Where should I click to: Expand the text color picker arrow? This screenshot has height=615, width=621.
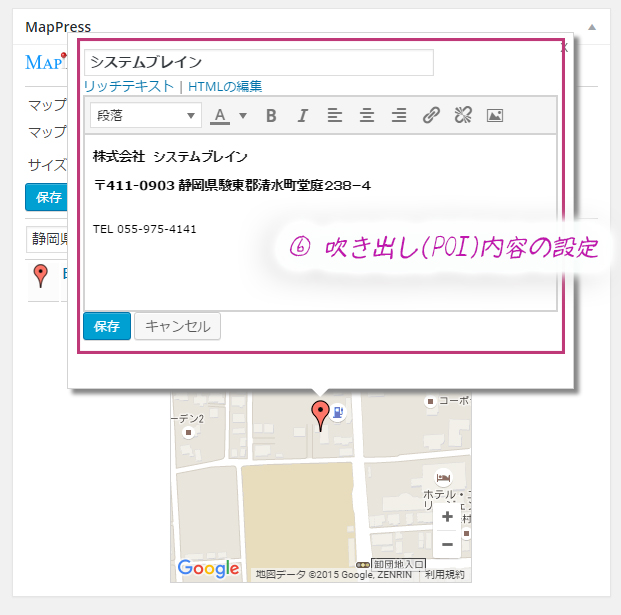pyautogui.click(x=243, y=115)
